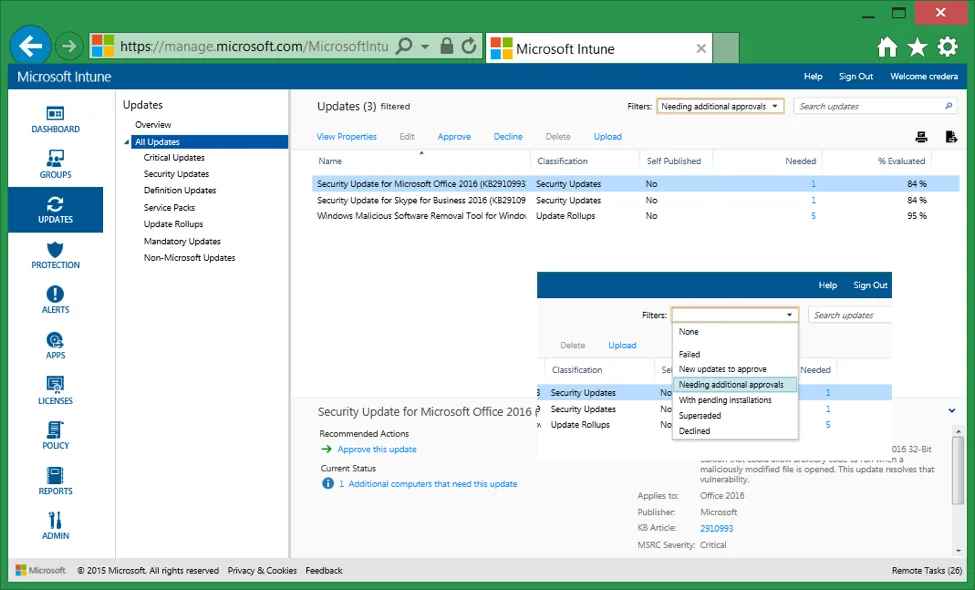
Task: Click the export icon above the updates list
Action: [x=951, y=137]
